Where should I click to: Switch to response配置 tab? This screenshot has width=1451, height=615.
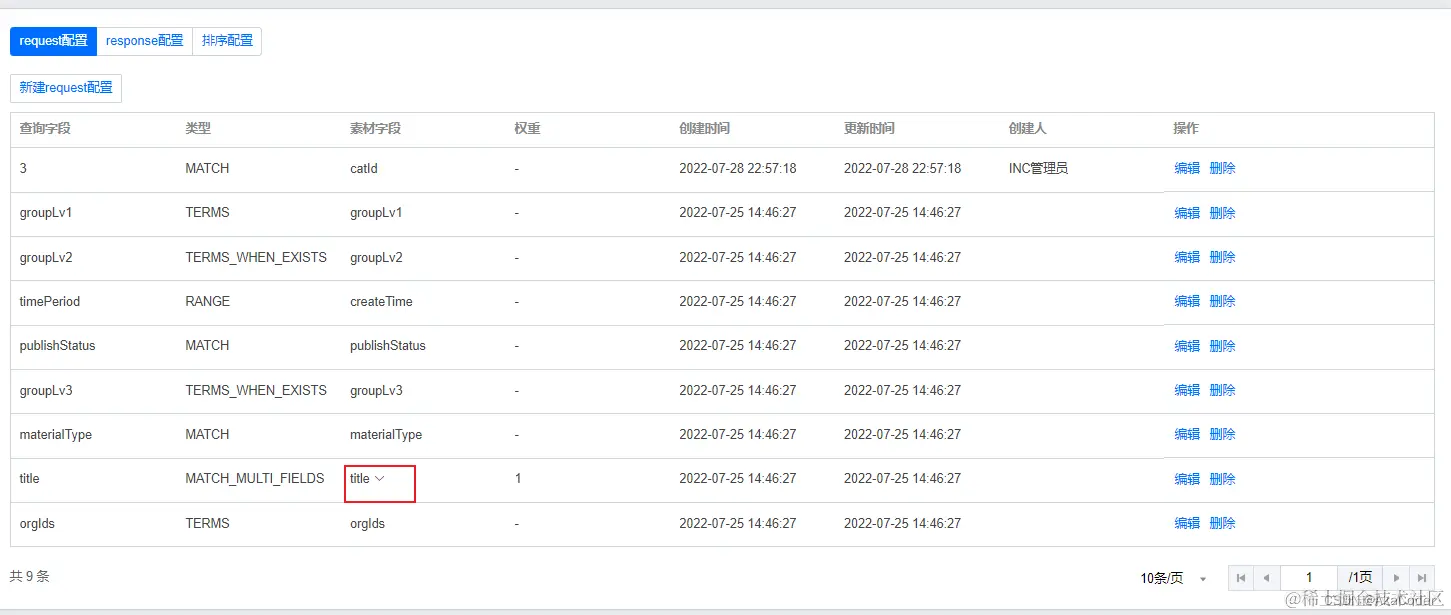tap(145, 41)
